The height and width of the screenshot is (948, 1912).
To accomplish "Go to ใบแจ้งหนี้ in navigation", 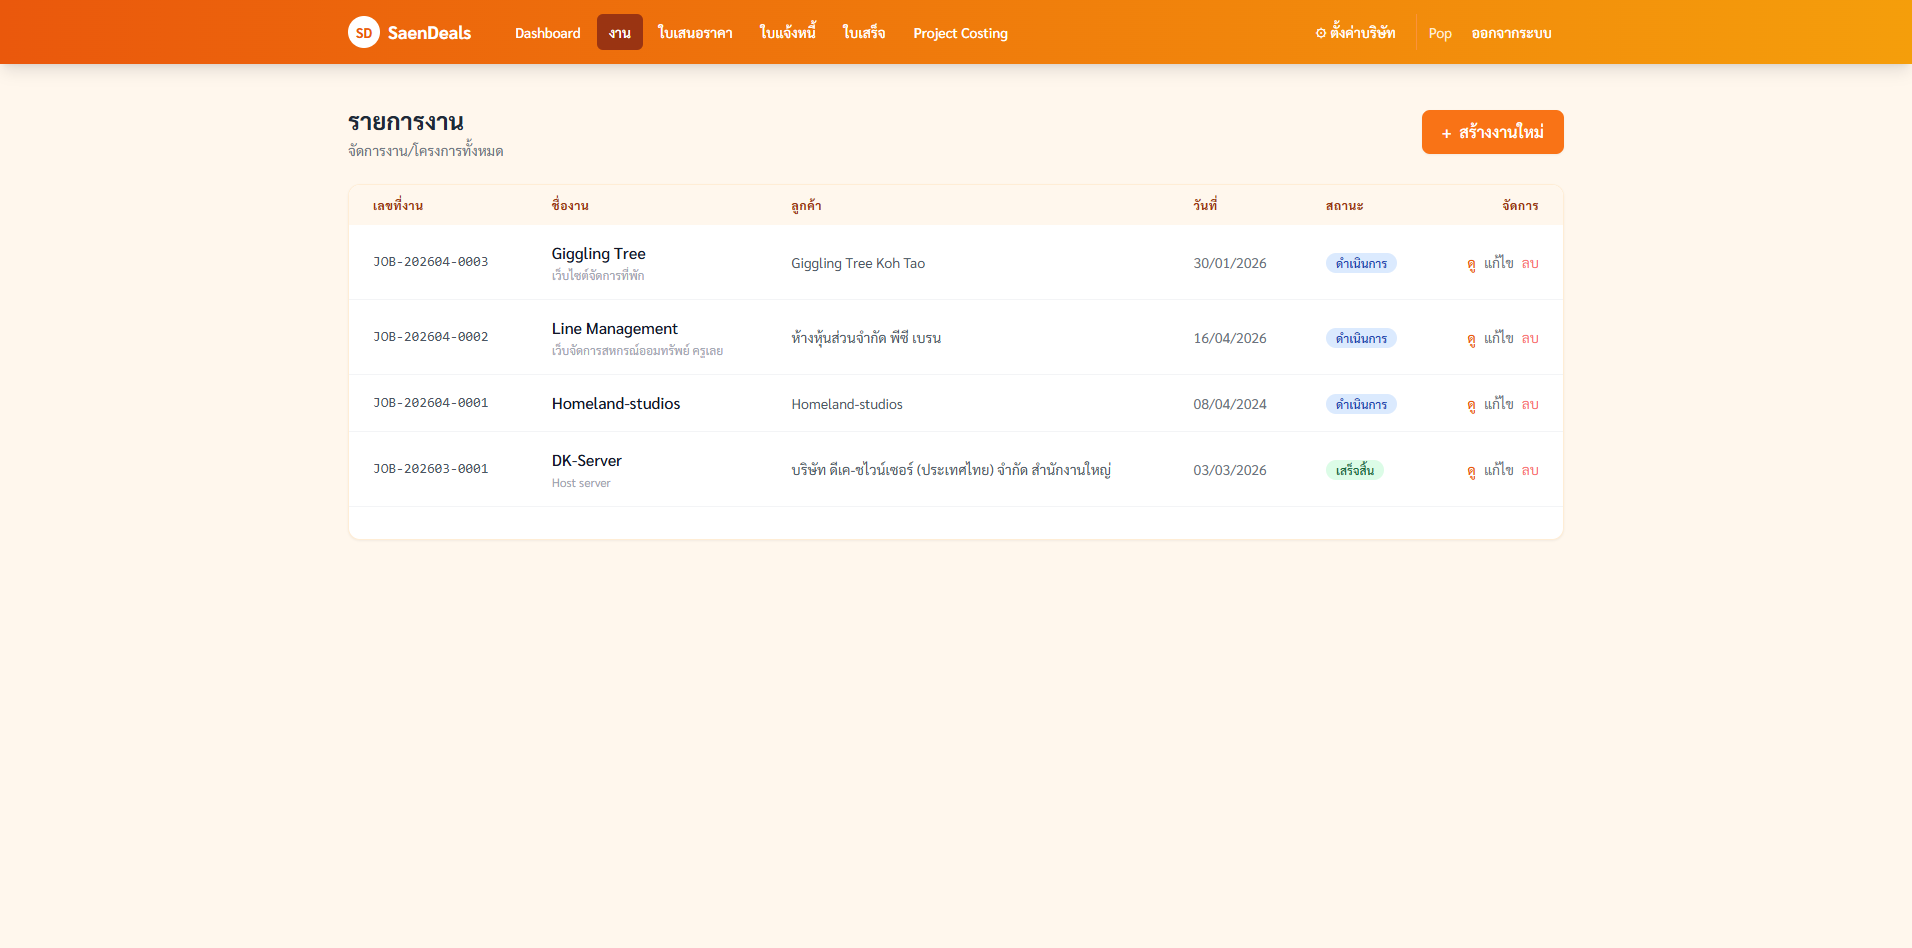I will (788, 33).
